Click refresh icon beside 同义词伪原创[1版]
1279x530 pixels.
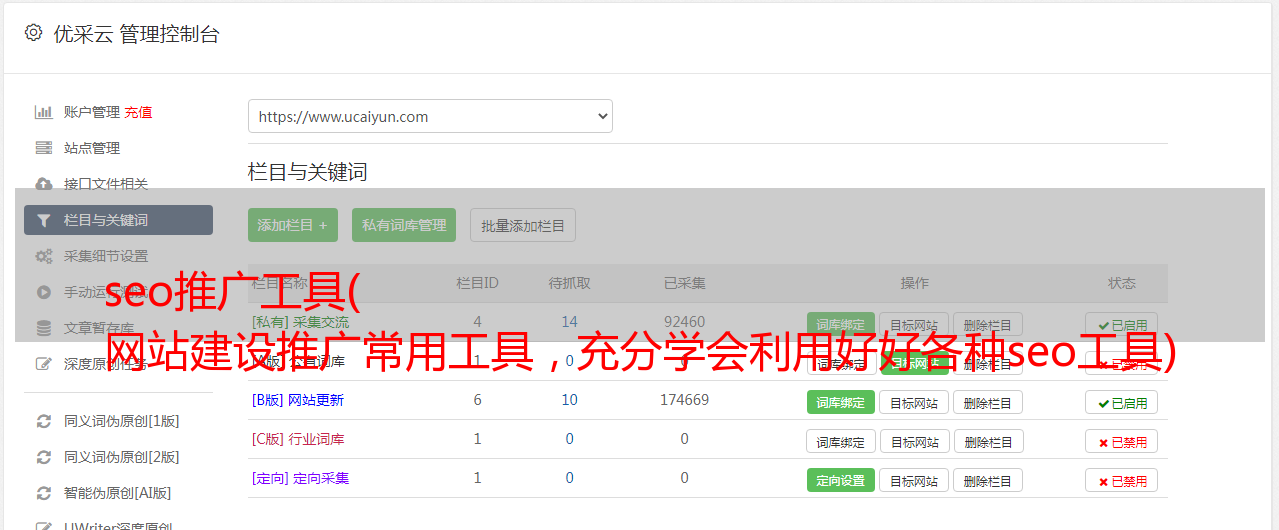(43, 421)
